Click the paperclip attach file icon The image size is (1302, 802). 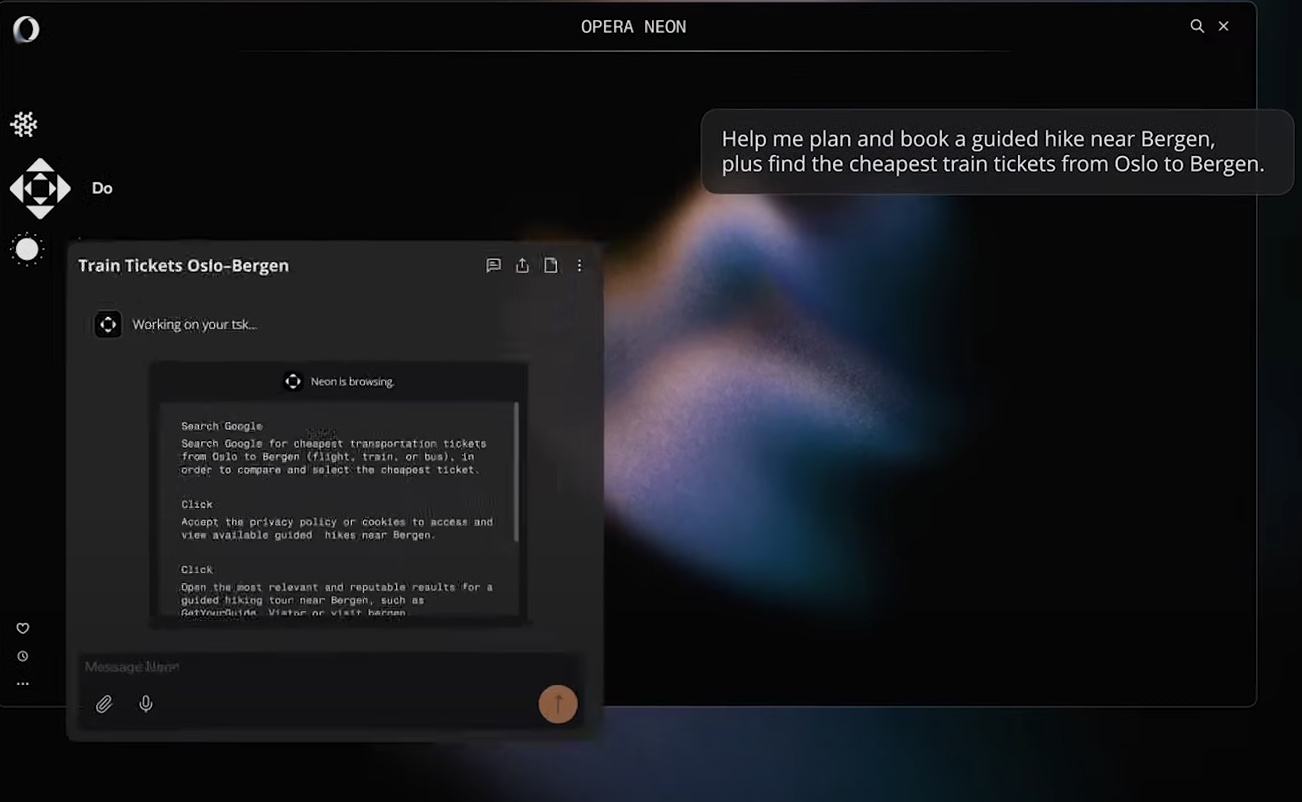(104, 704)
